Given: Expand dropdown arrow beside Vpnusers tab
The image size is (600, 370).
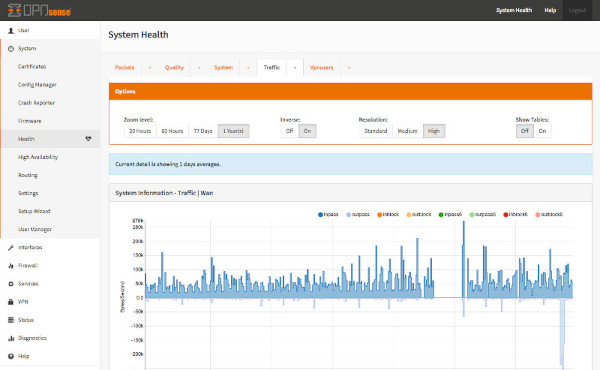Looking at the screenshot, I should tap(349, 68).
